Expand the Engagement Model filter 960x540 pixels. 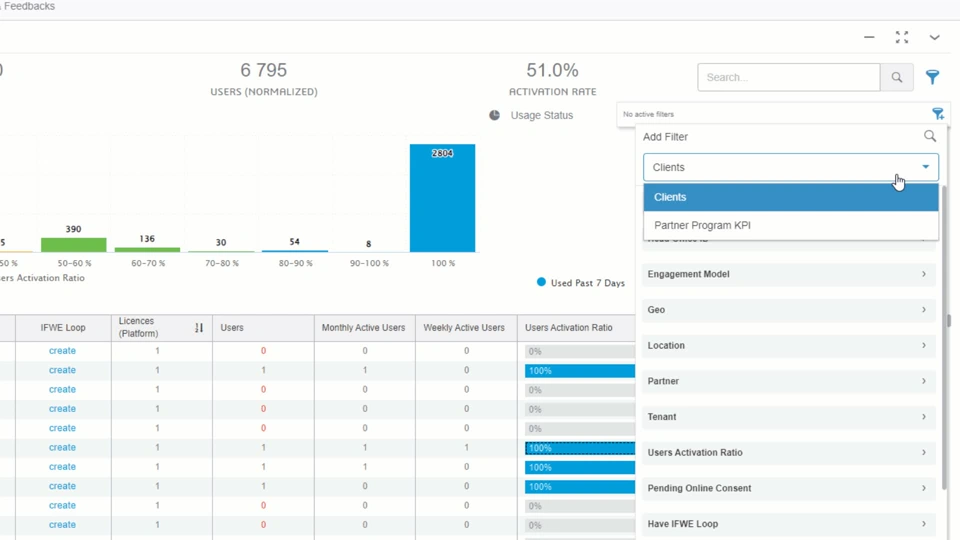[x=789, y=274]
